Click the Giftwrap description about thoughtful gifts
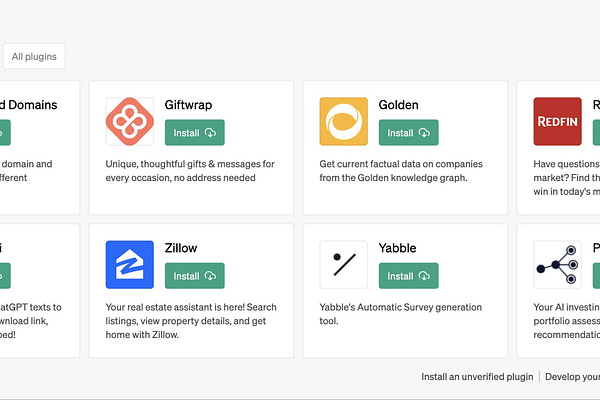Screen dimensions: 600x400 point(190,171)
